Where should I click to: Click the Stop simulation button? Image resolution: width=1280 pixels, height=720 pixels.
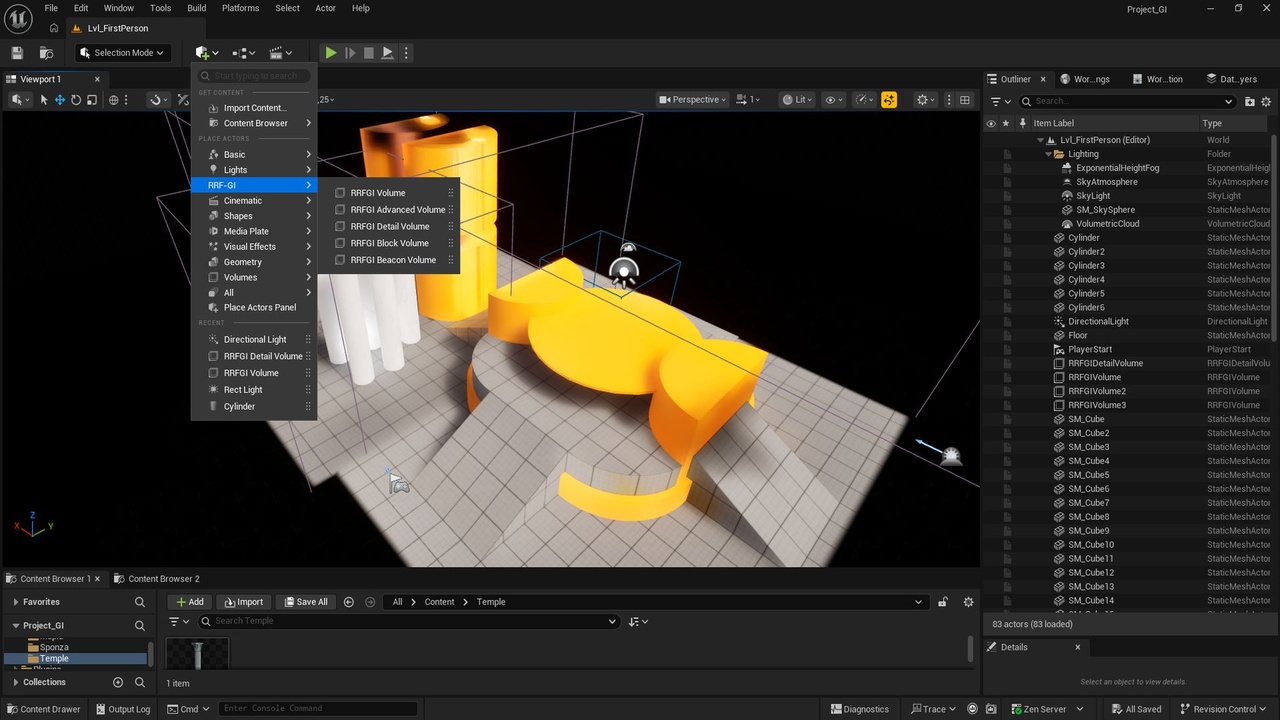click(368, 53)
